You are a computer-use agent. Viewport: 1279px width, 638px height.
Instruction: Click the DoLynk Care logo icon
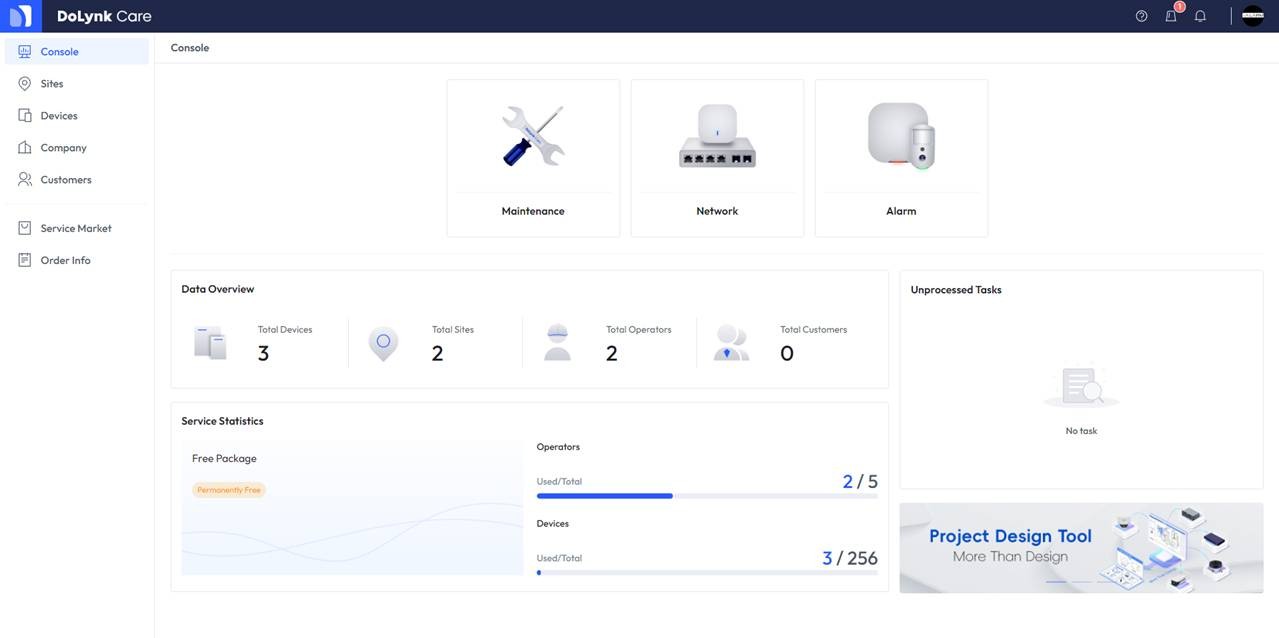pyautogui.click(x=20, y=16)
